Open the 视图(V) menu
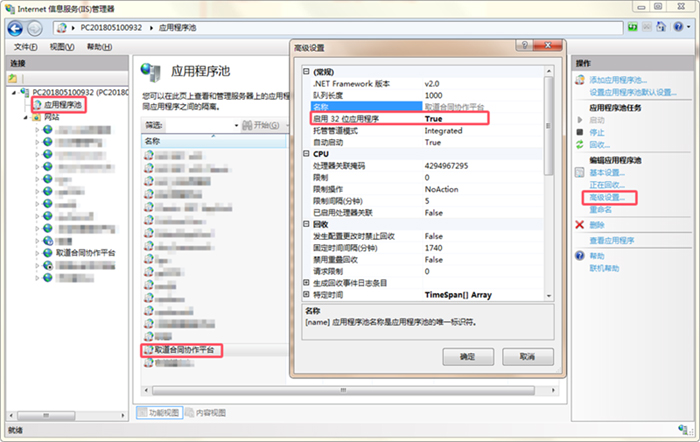Viewport: 700px width, 442px height. [62, 47]
